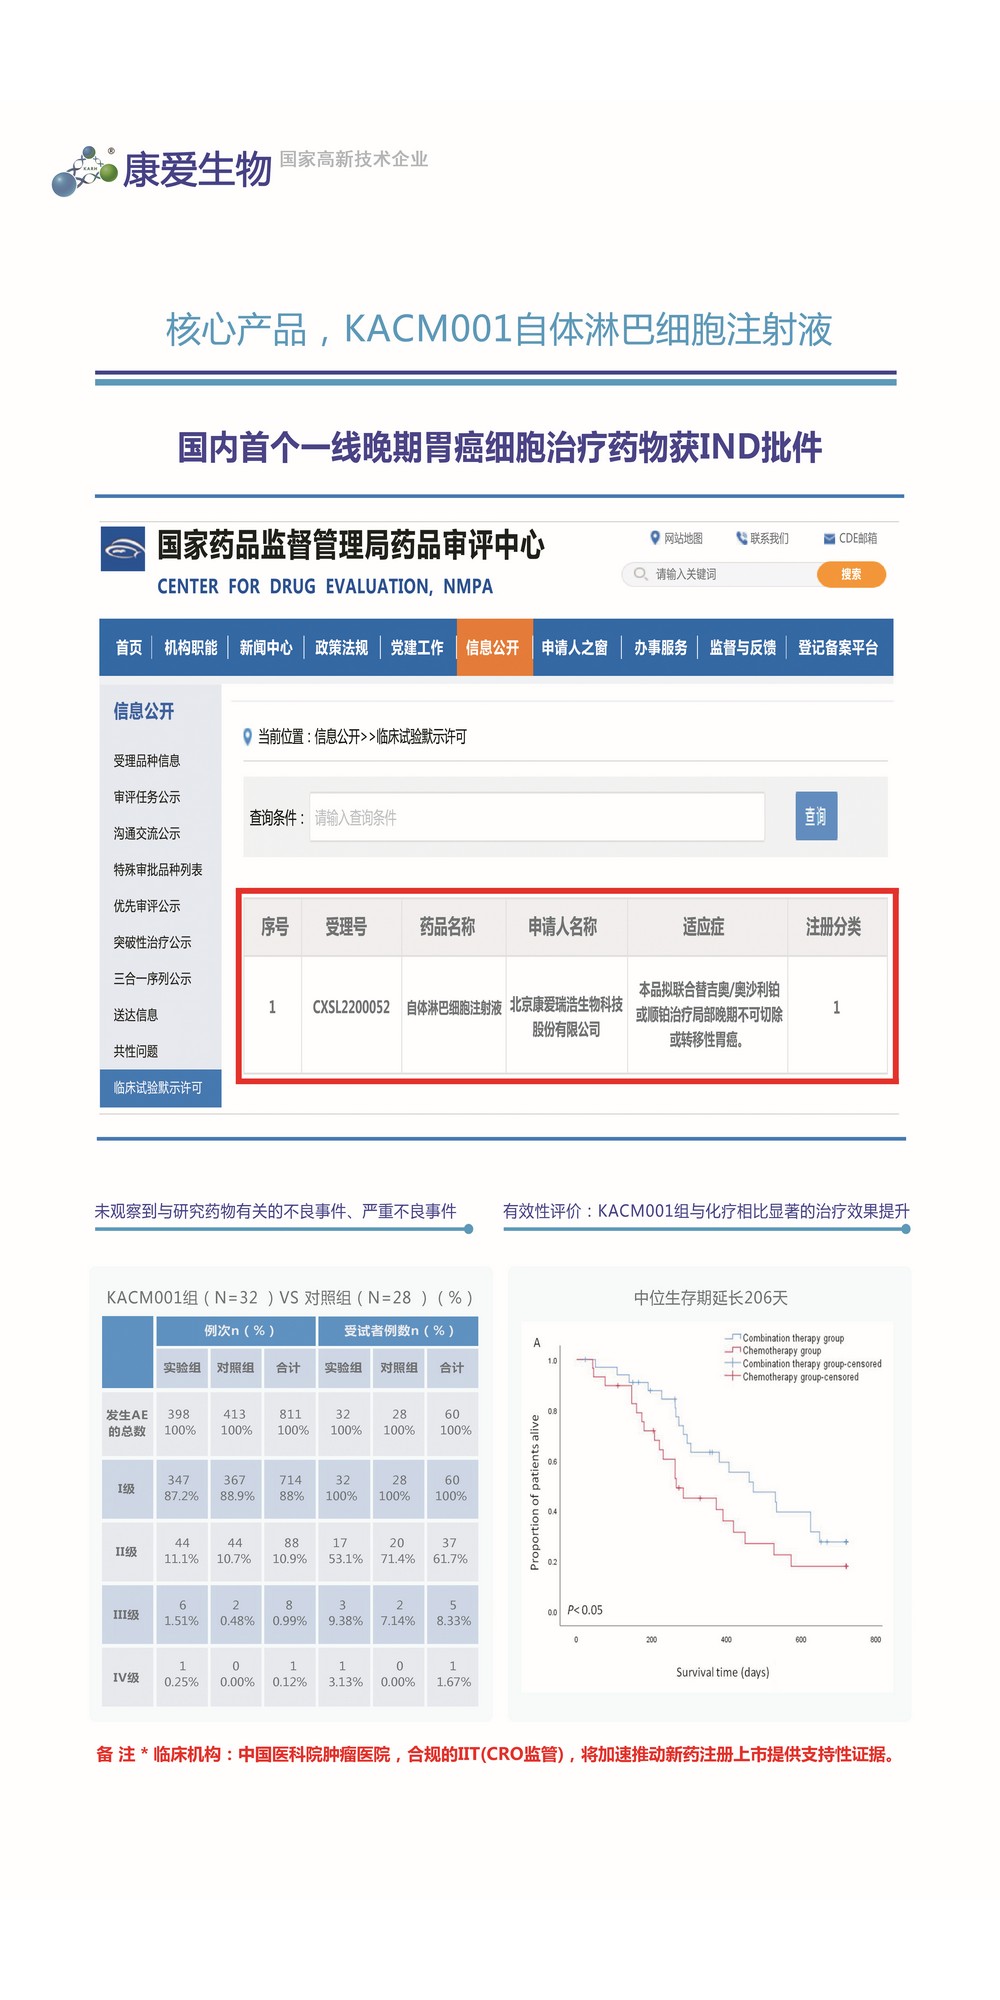
Task: Click the 自体淋巴细胞注射液 drug name cell
Action: (x=454, y=1008)
